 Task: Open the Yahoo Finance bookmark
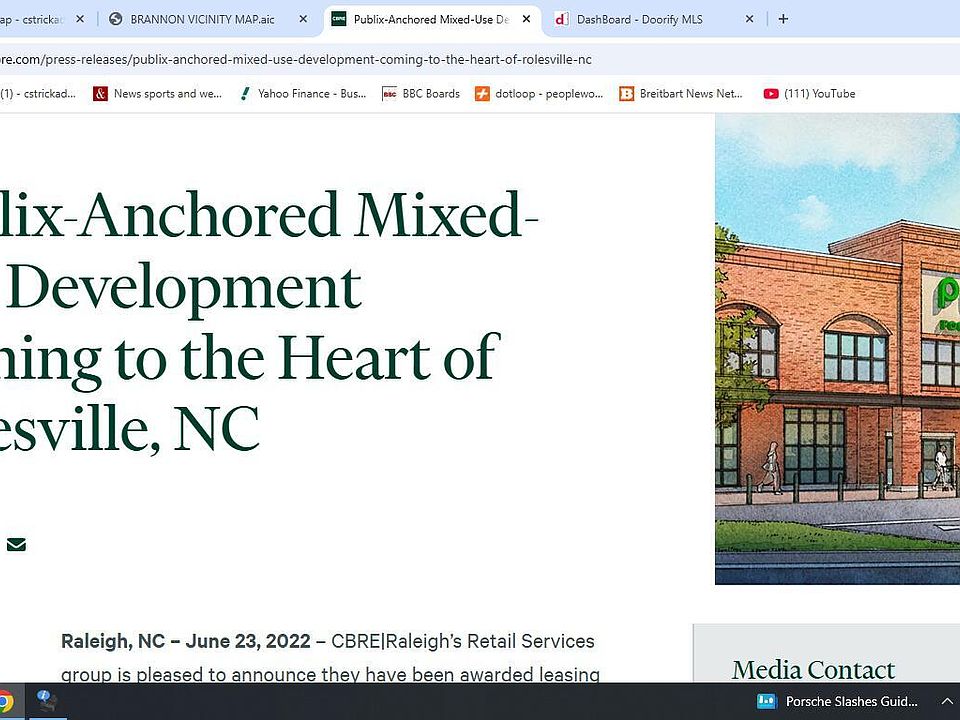click(303, 94)
